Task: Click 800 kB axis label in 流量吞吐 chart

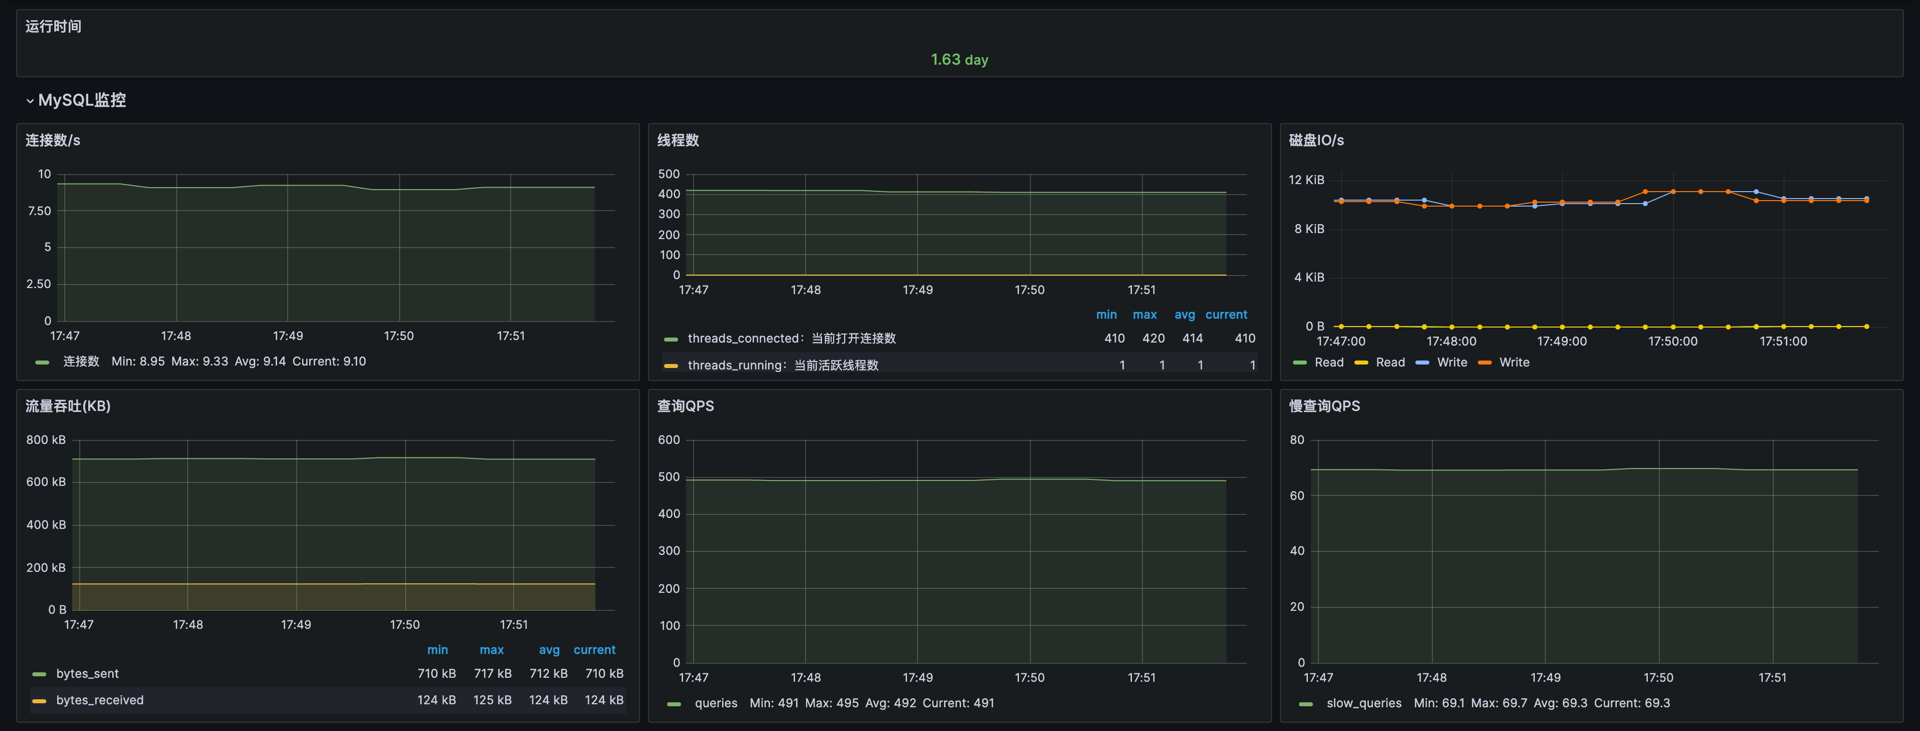Action: [46, 440]
